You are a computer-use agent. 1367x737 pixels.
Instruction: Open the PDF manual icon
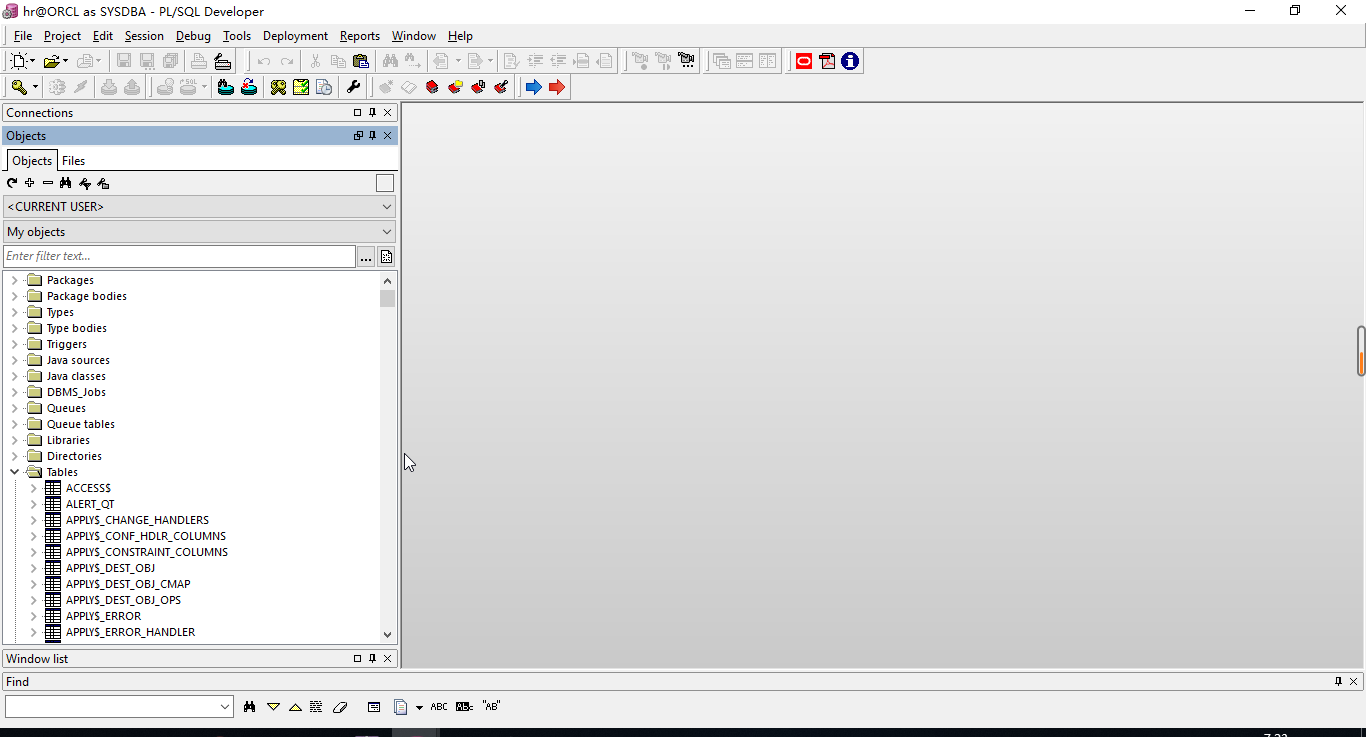(x=827, y=61)
